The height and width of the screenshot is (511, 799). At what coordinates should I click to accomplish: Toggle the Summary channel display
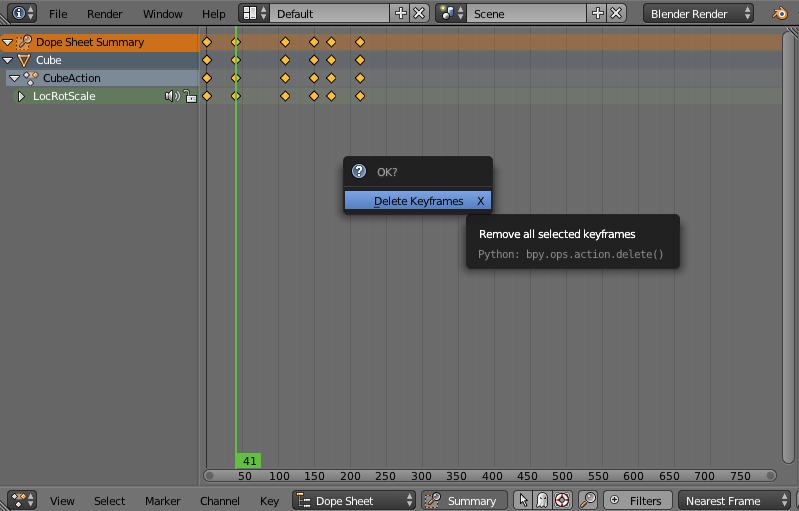click(464, 500)
